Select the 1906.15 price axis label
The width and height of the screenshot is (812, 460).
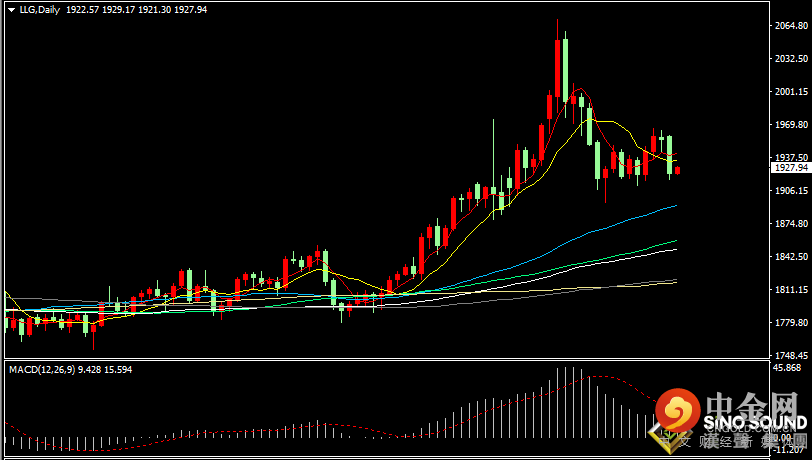tap(791, 191)
